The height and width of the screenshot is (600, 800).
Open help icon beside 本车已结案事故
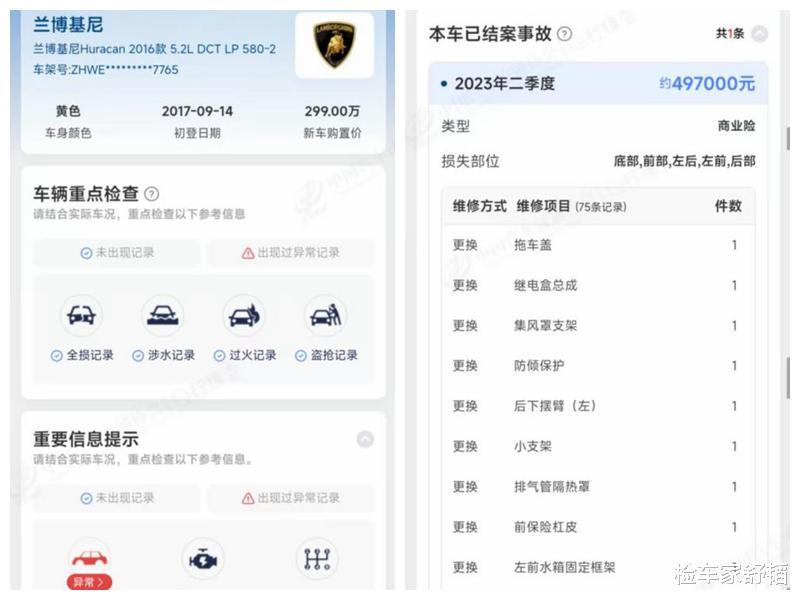[x=564, y=34]
